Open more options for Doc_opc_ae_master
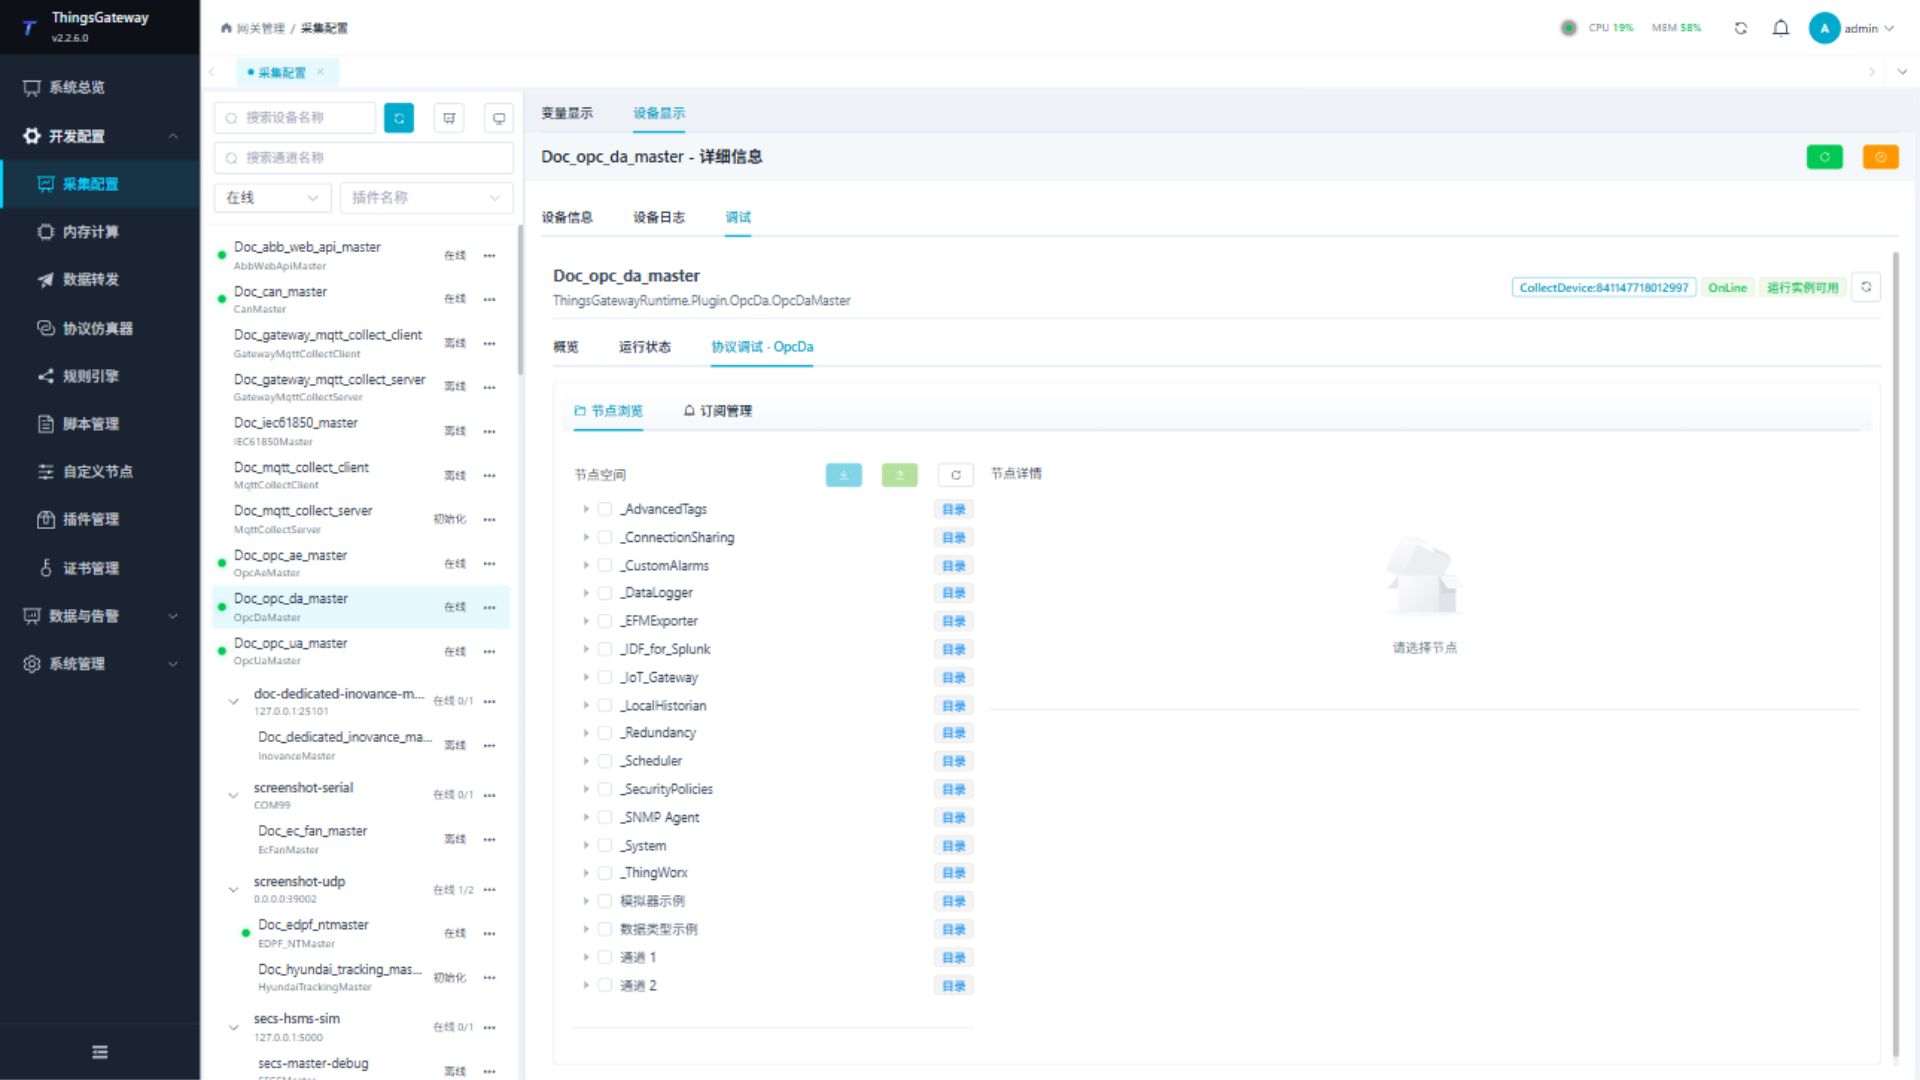The width and height of the screenshot is (1920, 1080). 489,563
